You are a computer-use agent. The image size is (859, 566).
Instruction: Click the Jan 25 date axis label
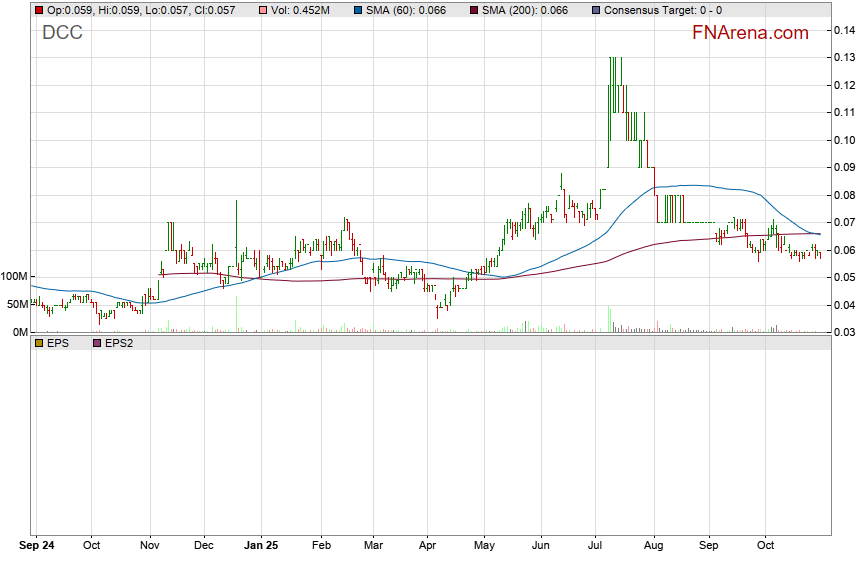[260, 547]
